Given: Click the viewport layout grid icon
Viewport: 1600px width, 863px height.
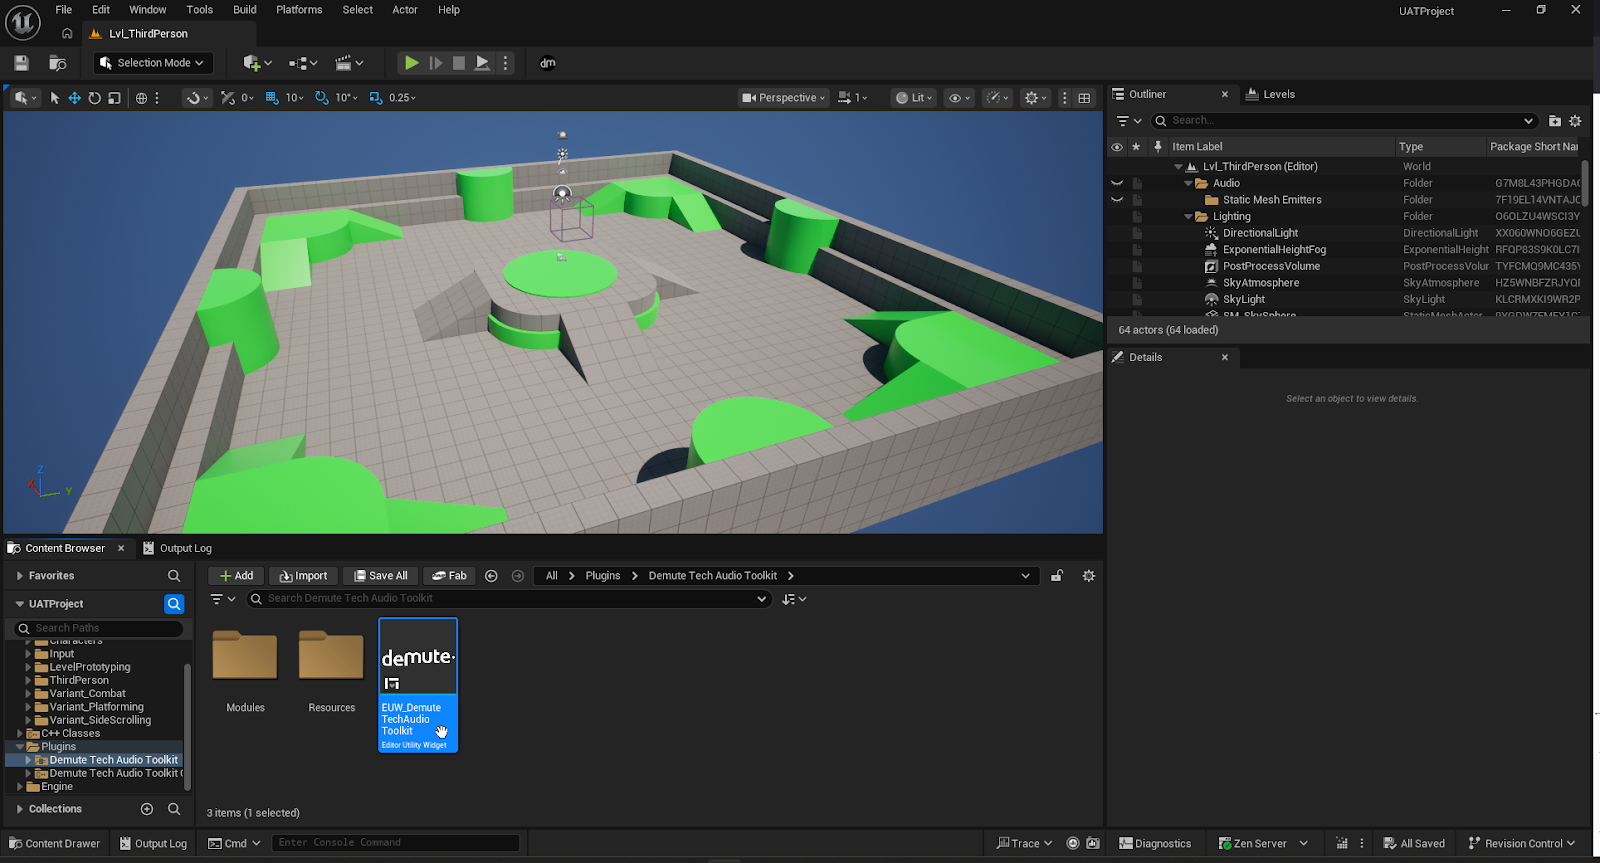Looking at the screenshot, I should coord(1084,98).
